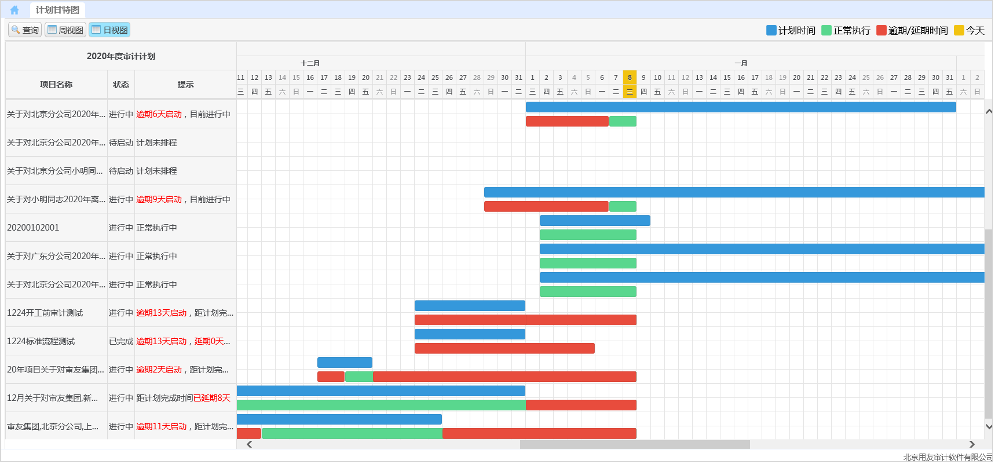Click the 查询 search button
Screen dimensions: 993x462
[25, 30]
